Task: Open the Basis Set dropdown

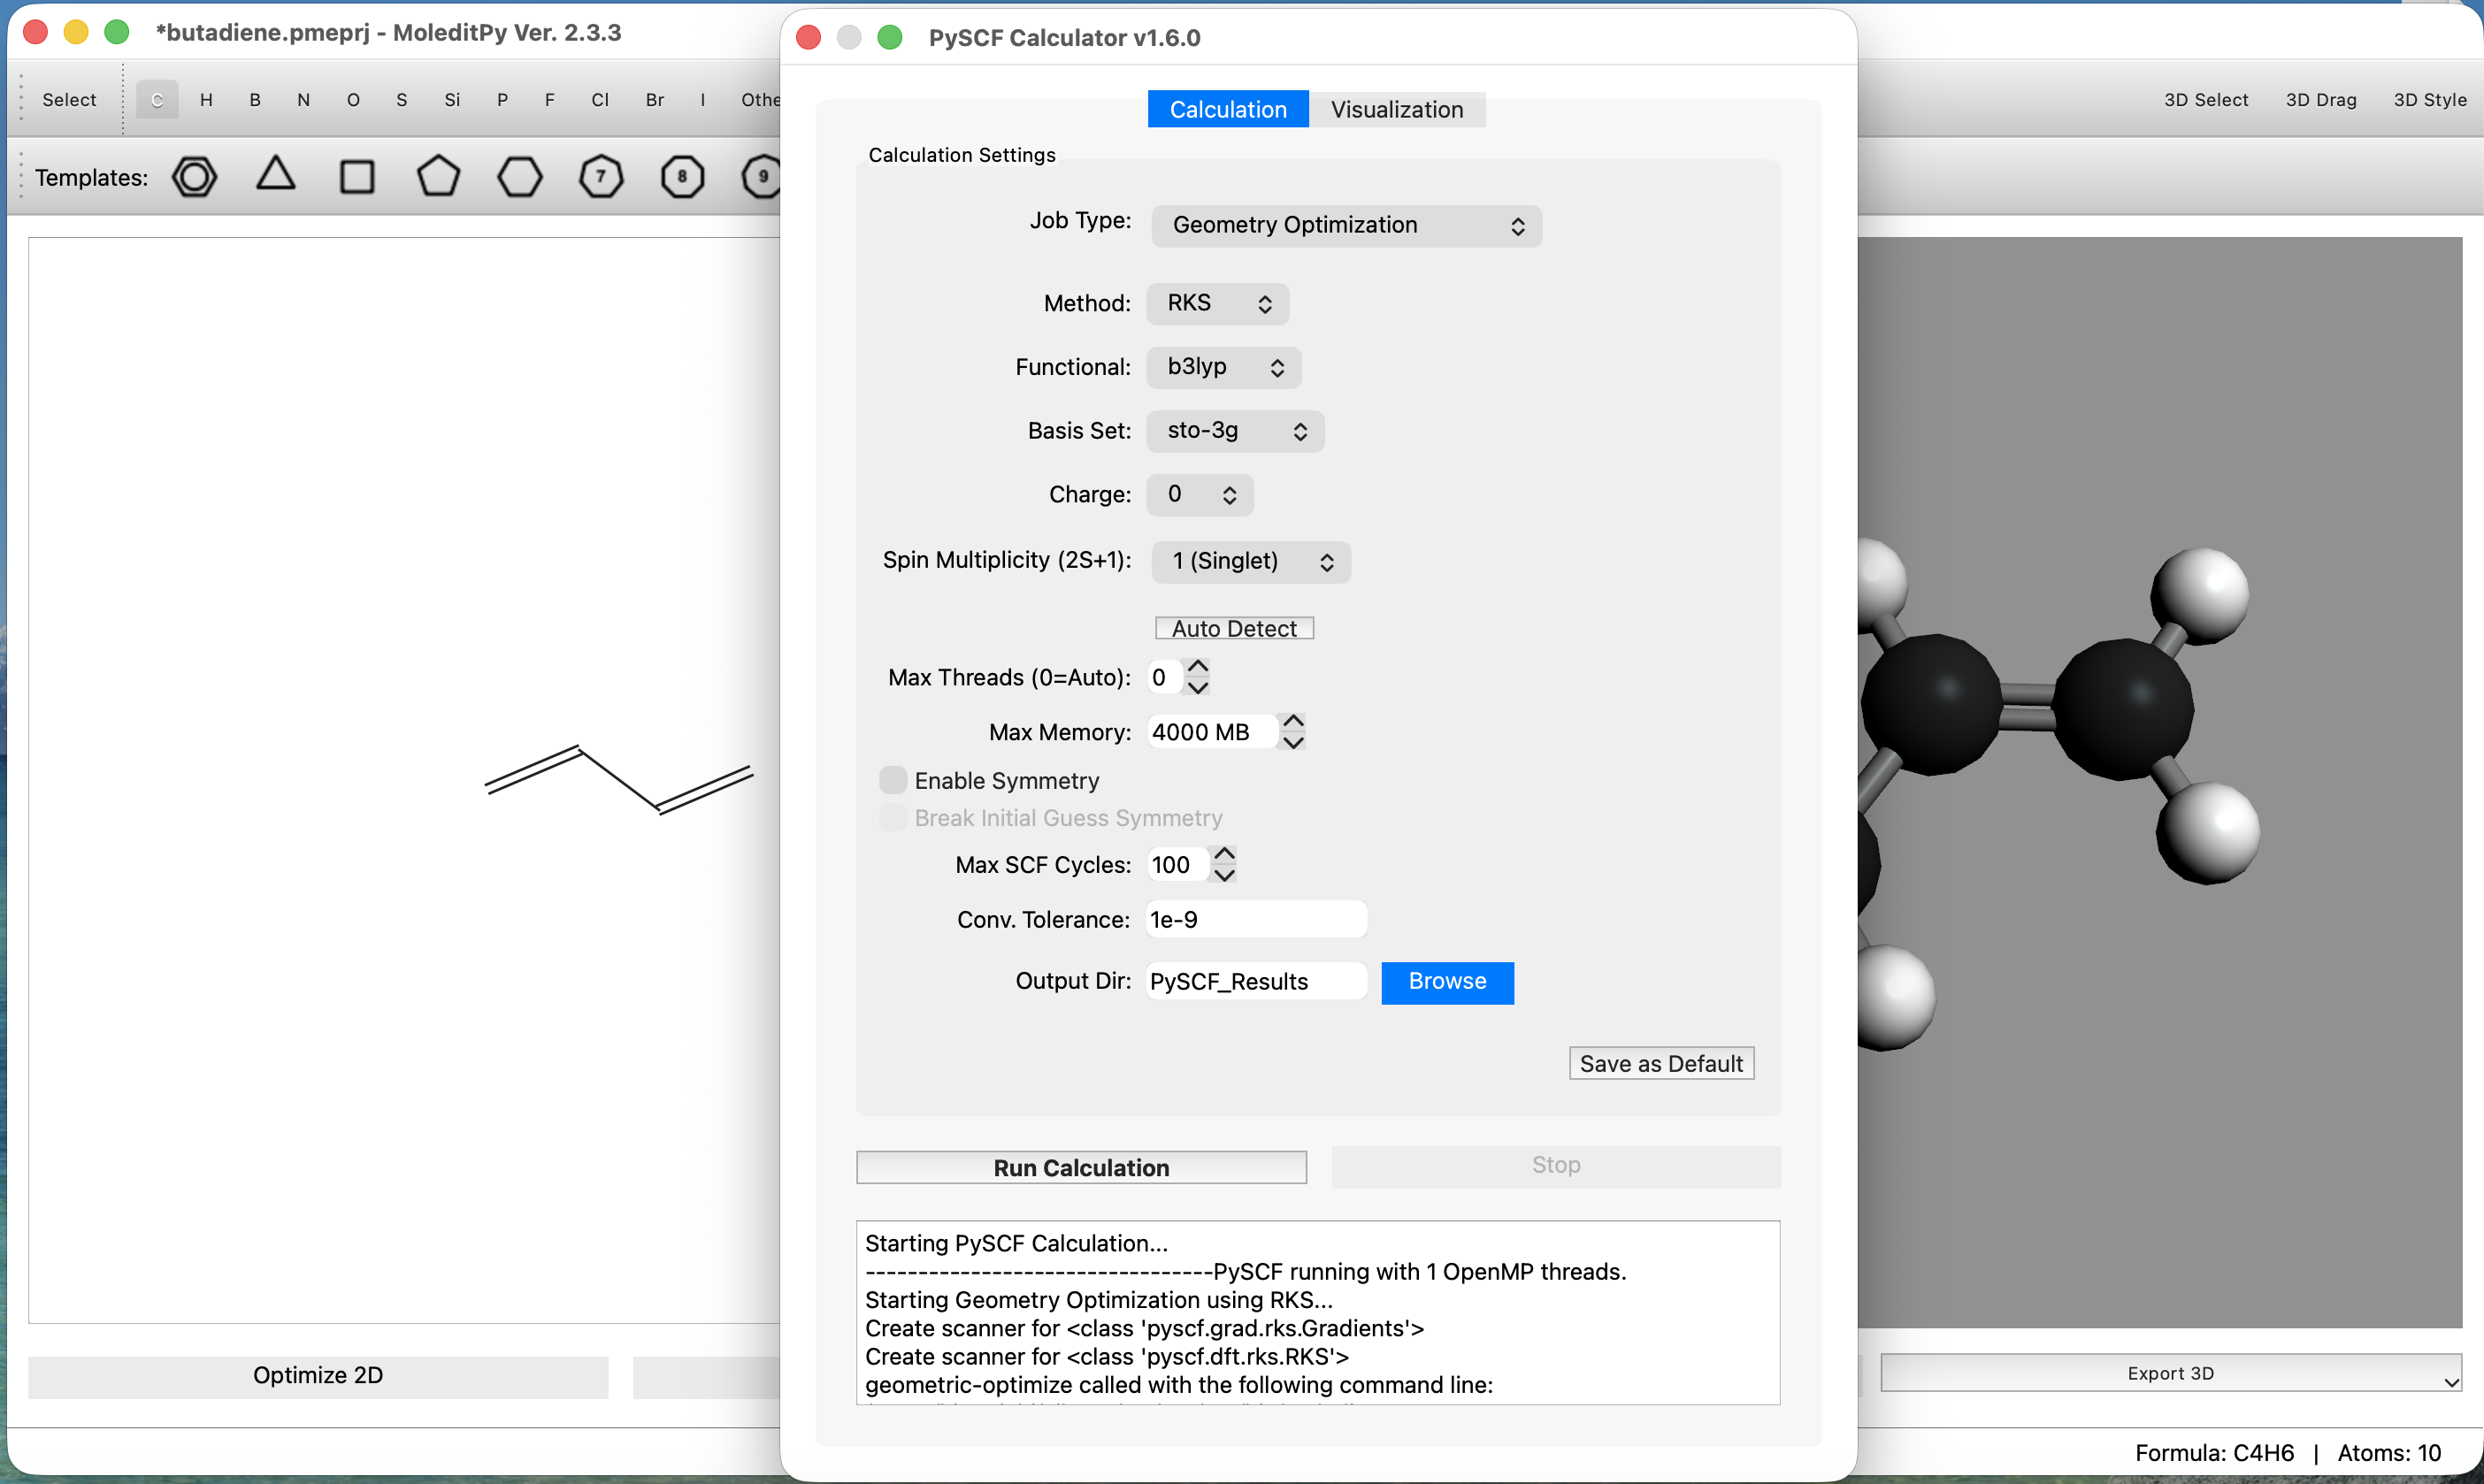Action: click(1235, 431)
